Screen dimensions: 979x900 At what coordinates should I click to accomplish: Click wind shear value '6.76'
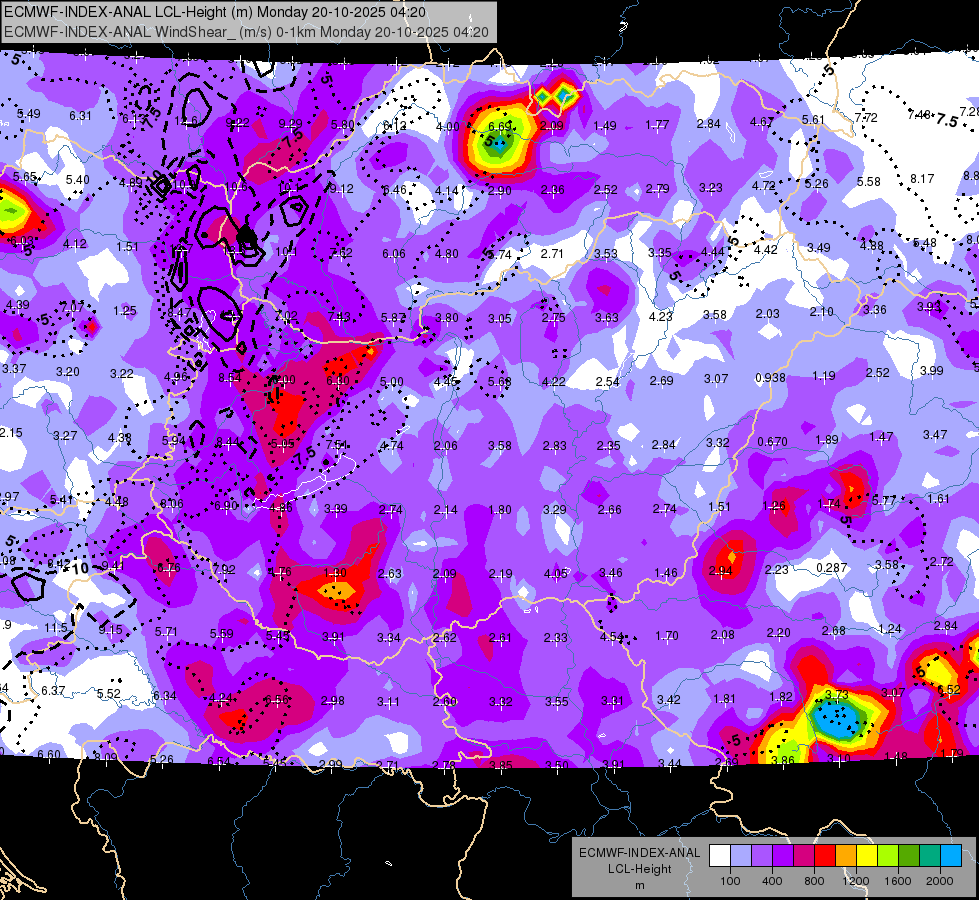(x=169, y=568)
